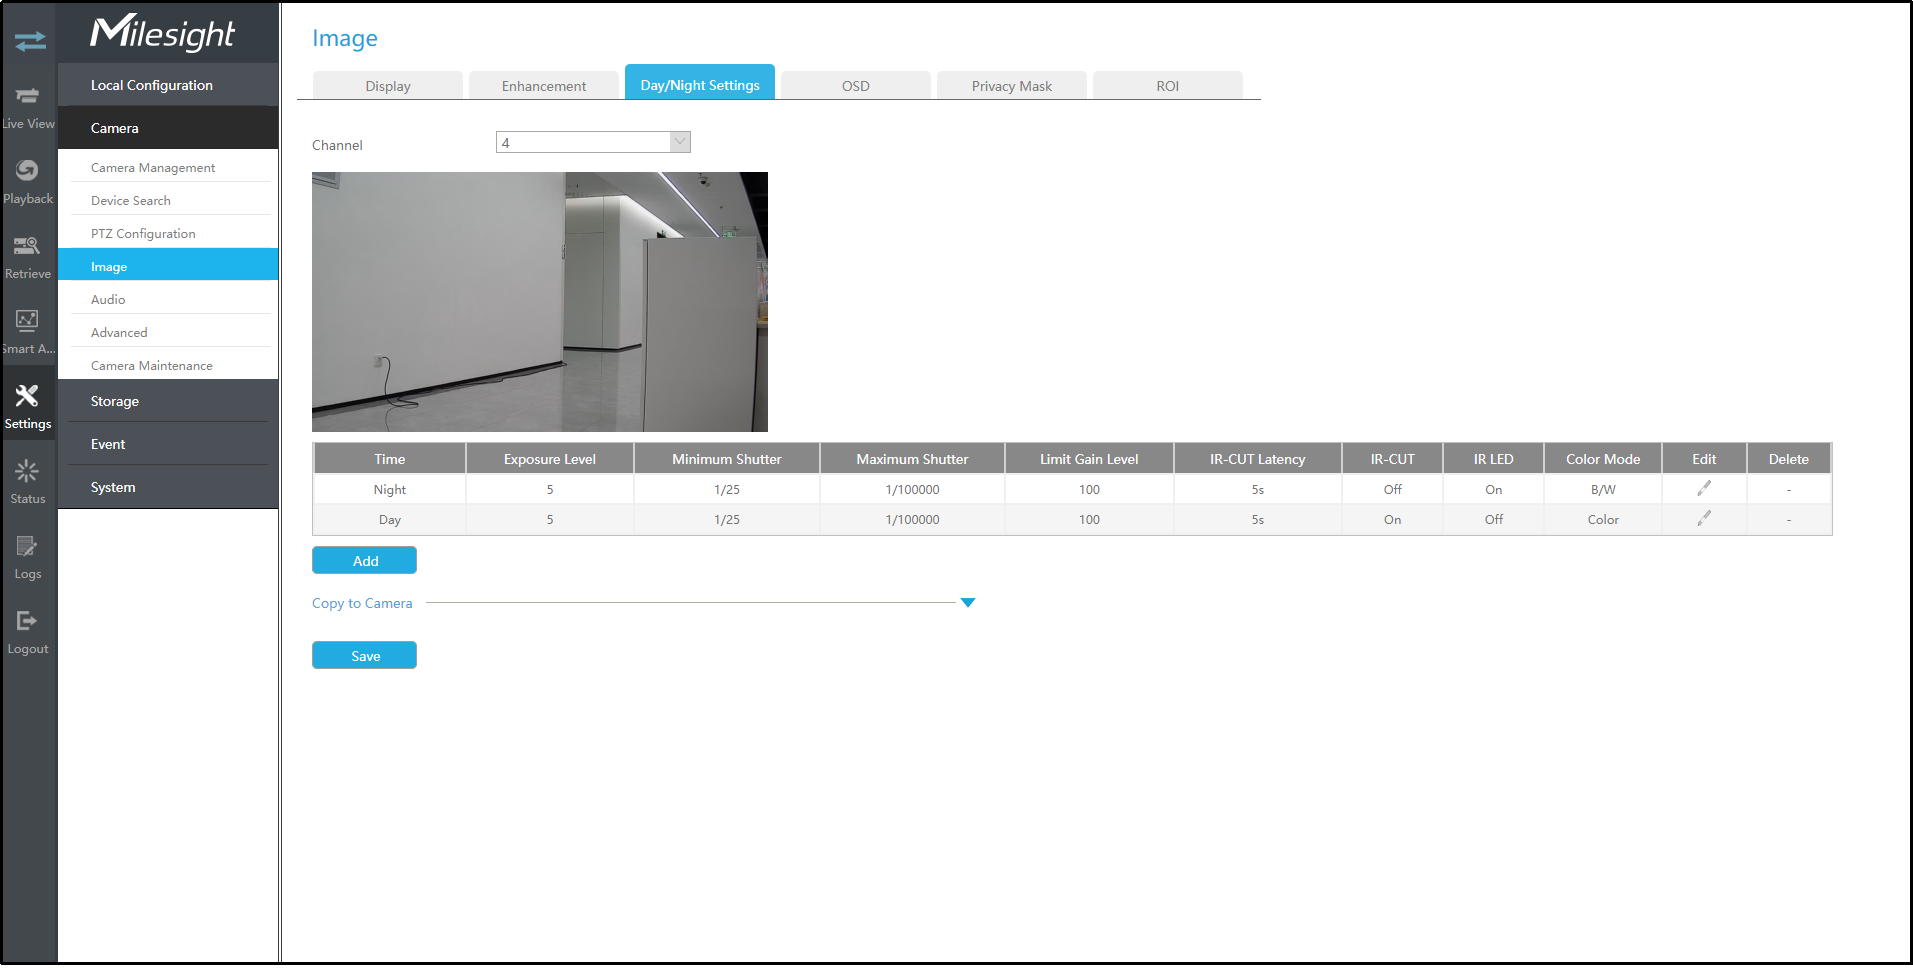Switch to the Enhancement tab
1913x968 pixels.
(543, 86)
